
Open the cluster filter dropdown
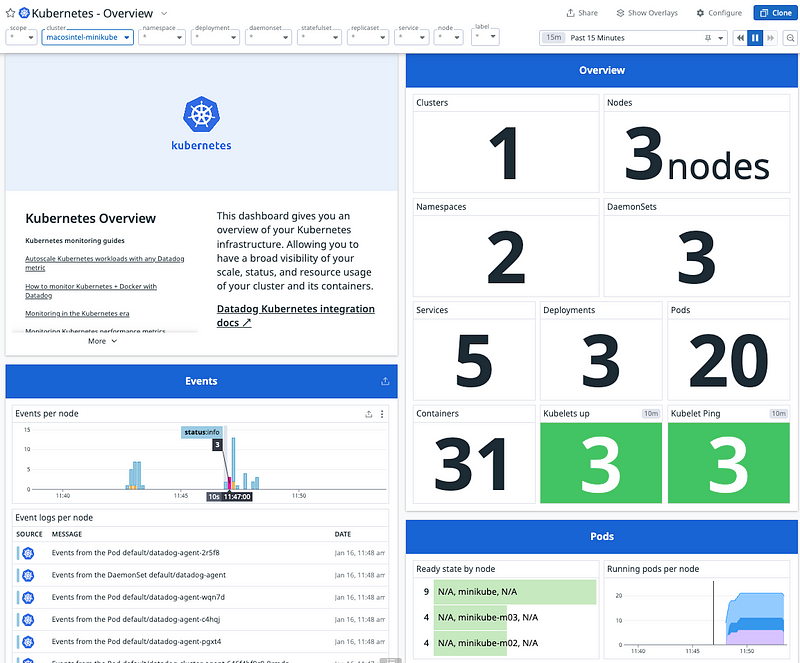tap(88, 38)
